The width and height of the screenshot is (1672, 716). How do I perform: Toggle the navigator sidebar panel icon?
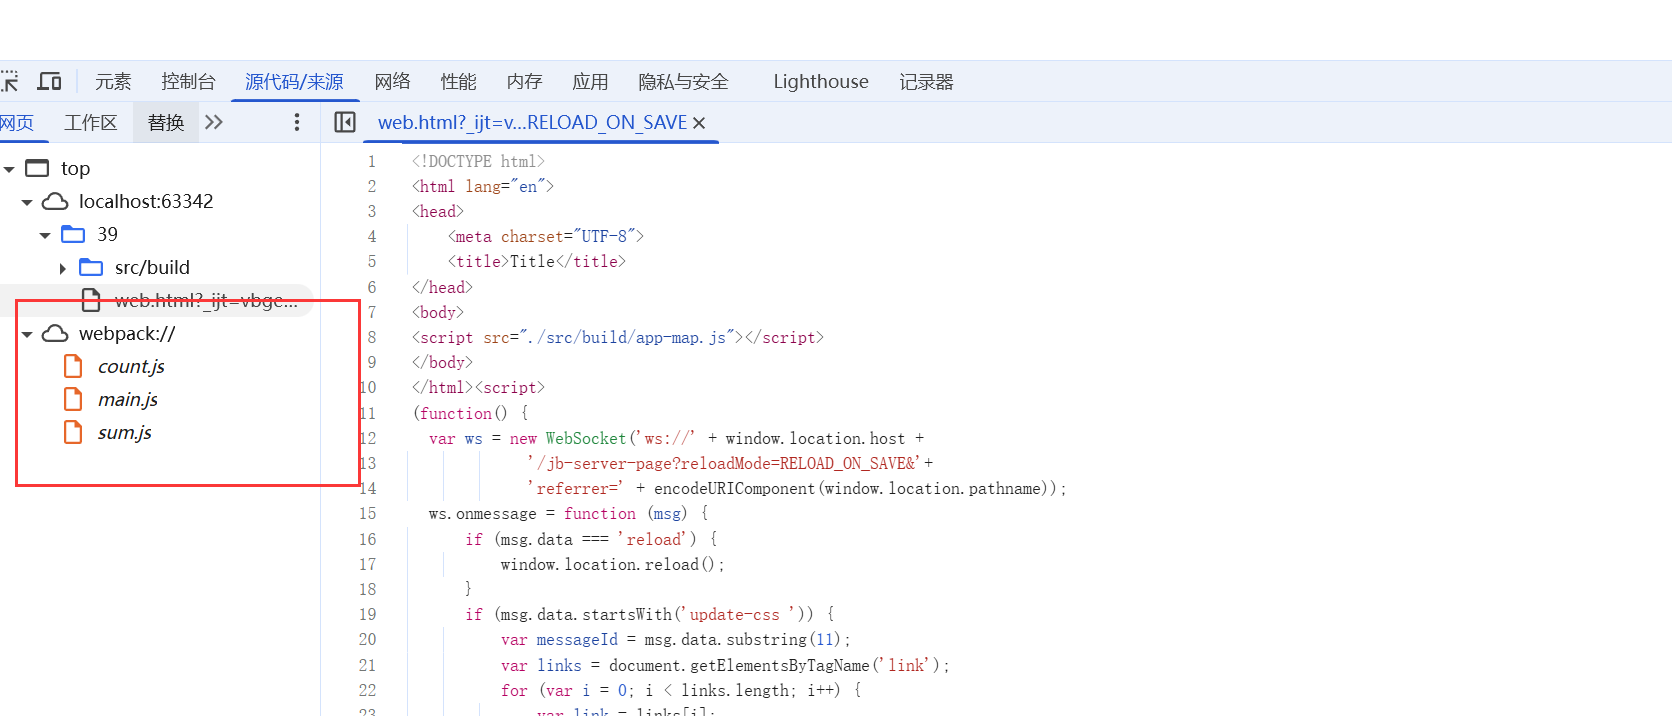[345, 122]
